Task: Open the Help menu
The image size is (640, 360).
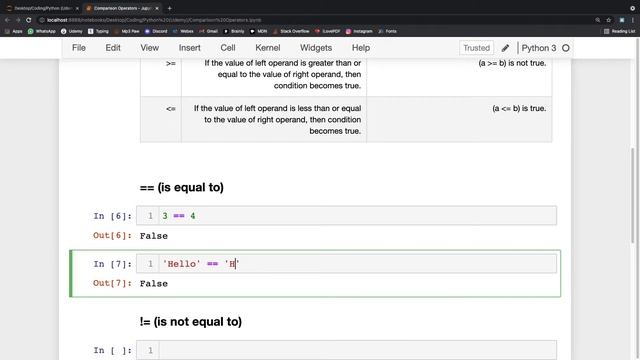Action: 361,48
